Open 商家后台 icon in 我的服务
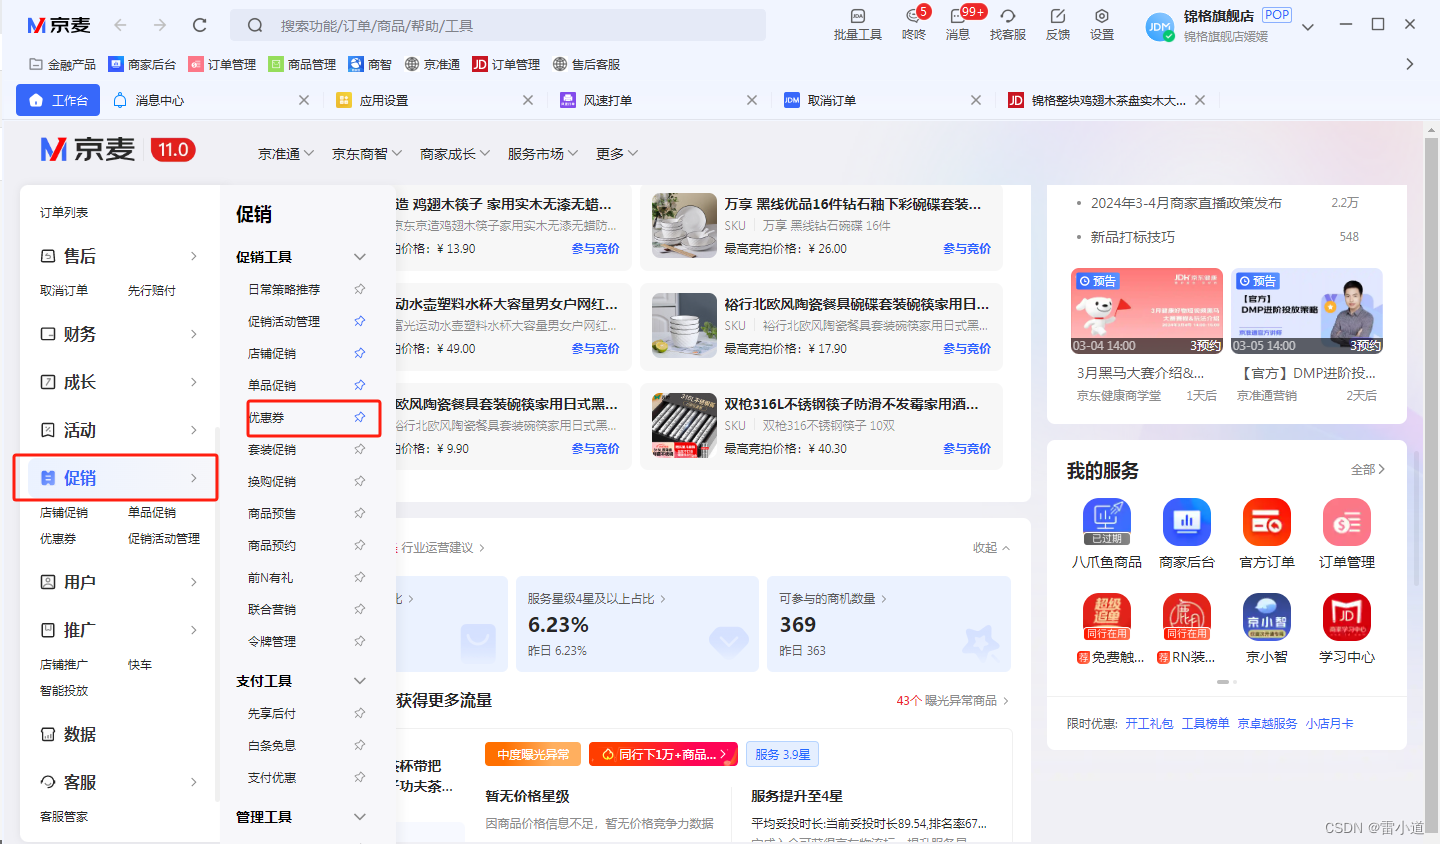The height and width of the screenshot is (844, 1440). [1187, 521]
